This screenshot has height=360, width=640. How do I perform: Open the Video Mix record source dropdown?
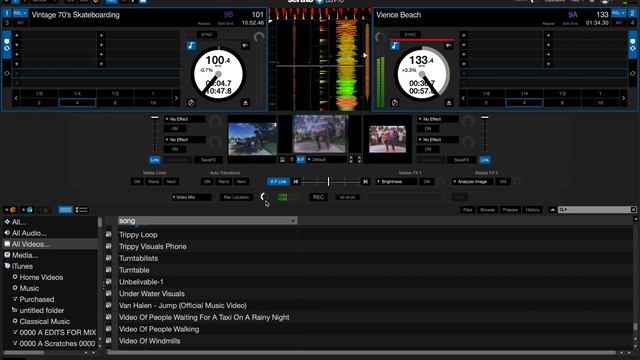tap(191, 197)
